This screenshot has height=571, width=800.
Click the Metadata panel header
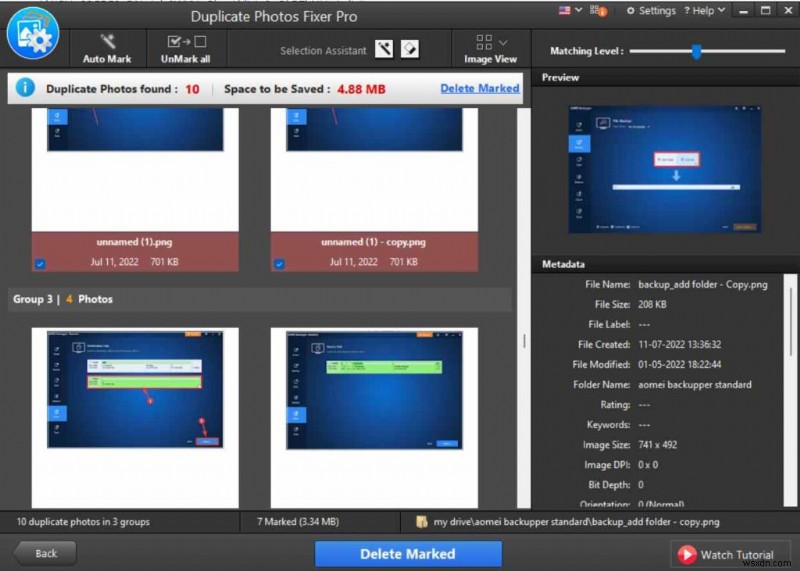point(665,264)
